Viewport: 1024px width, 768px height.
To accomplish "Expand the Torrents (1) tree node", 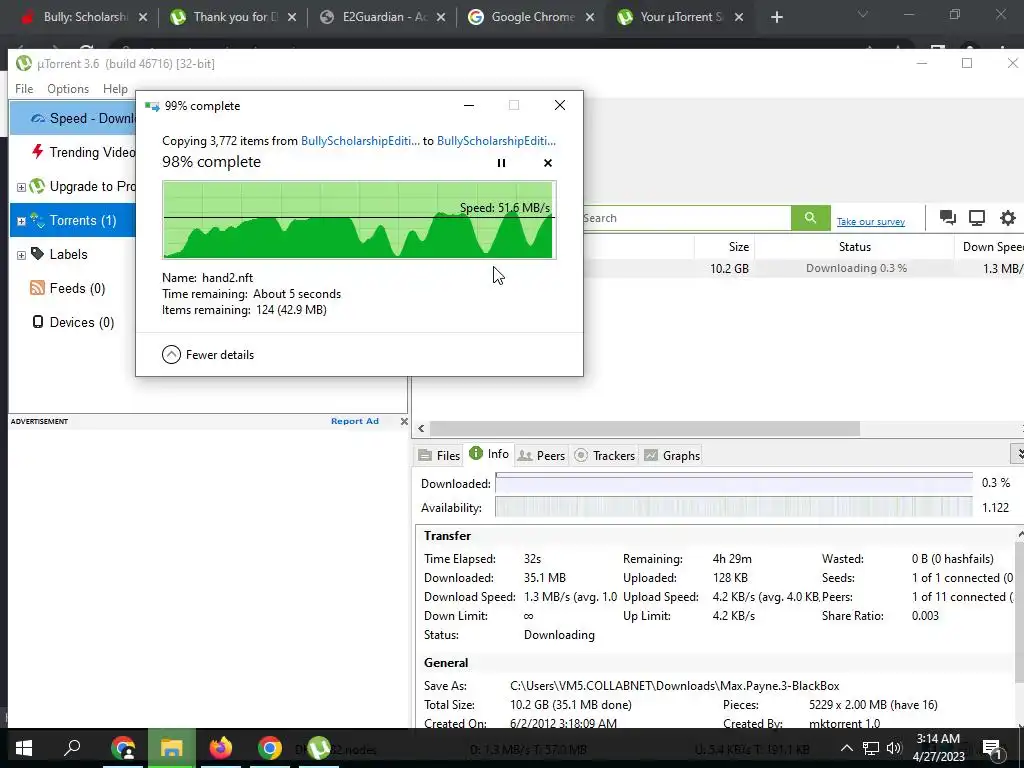I will coord(21,221).
